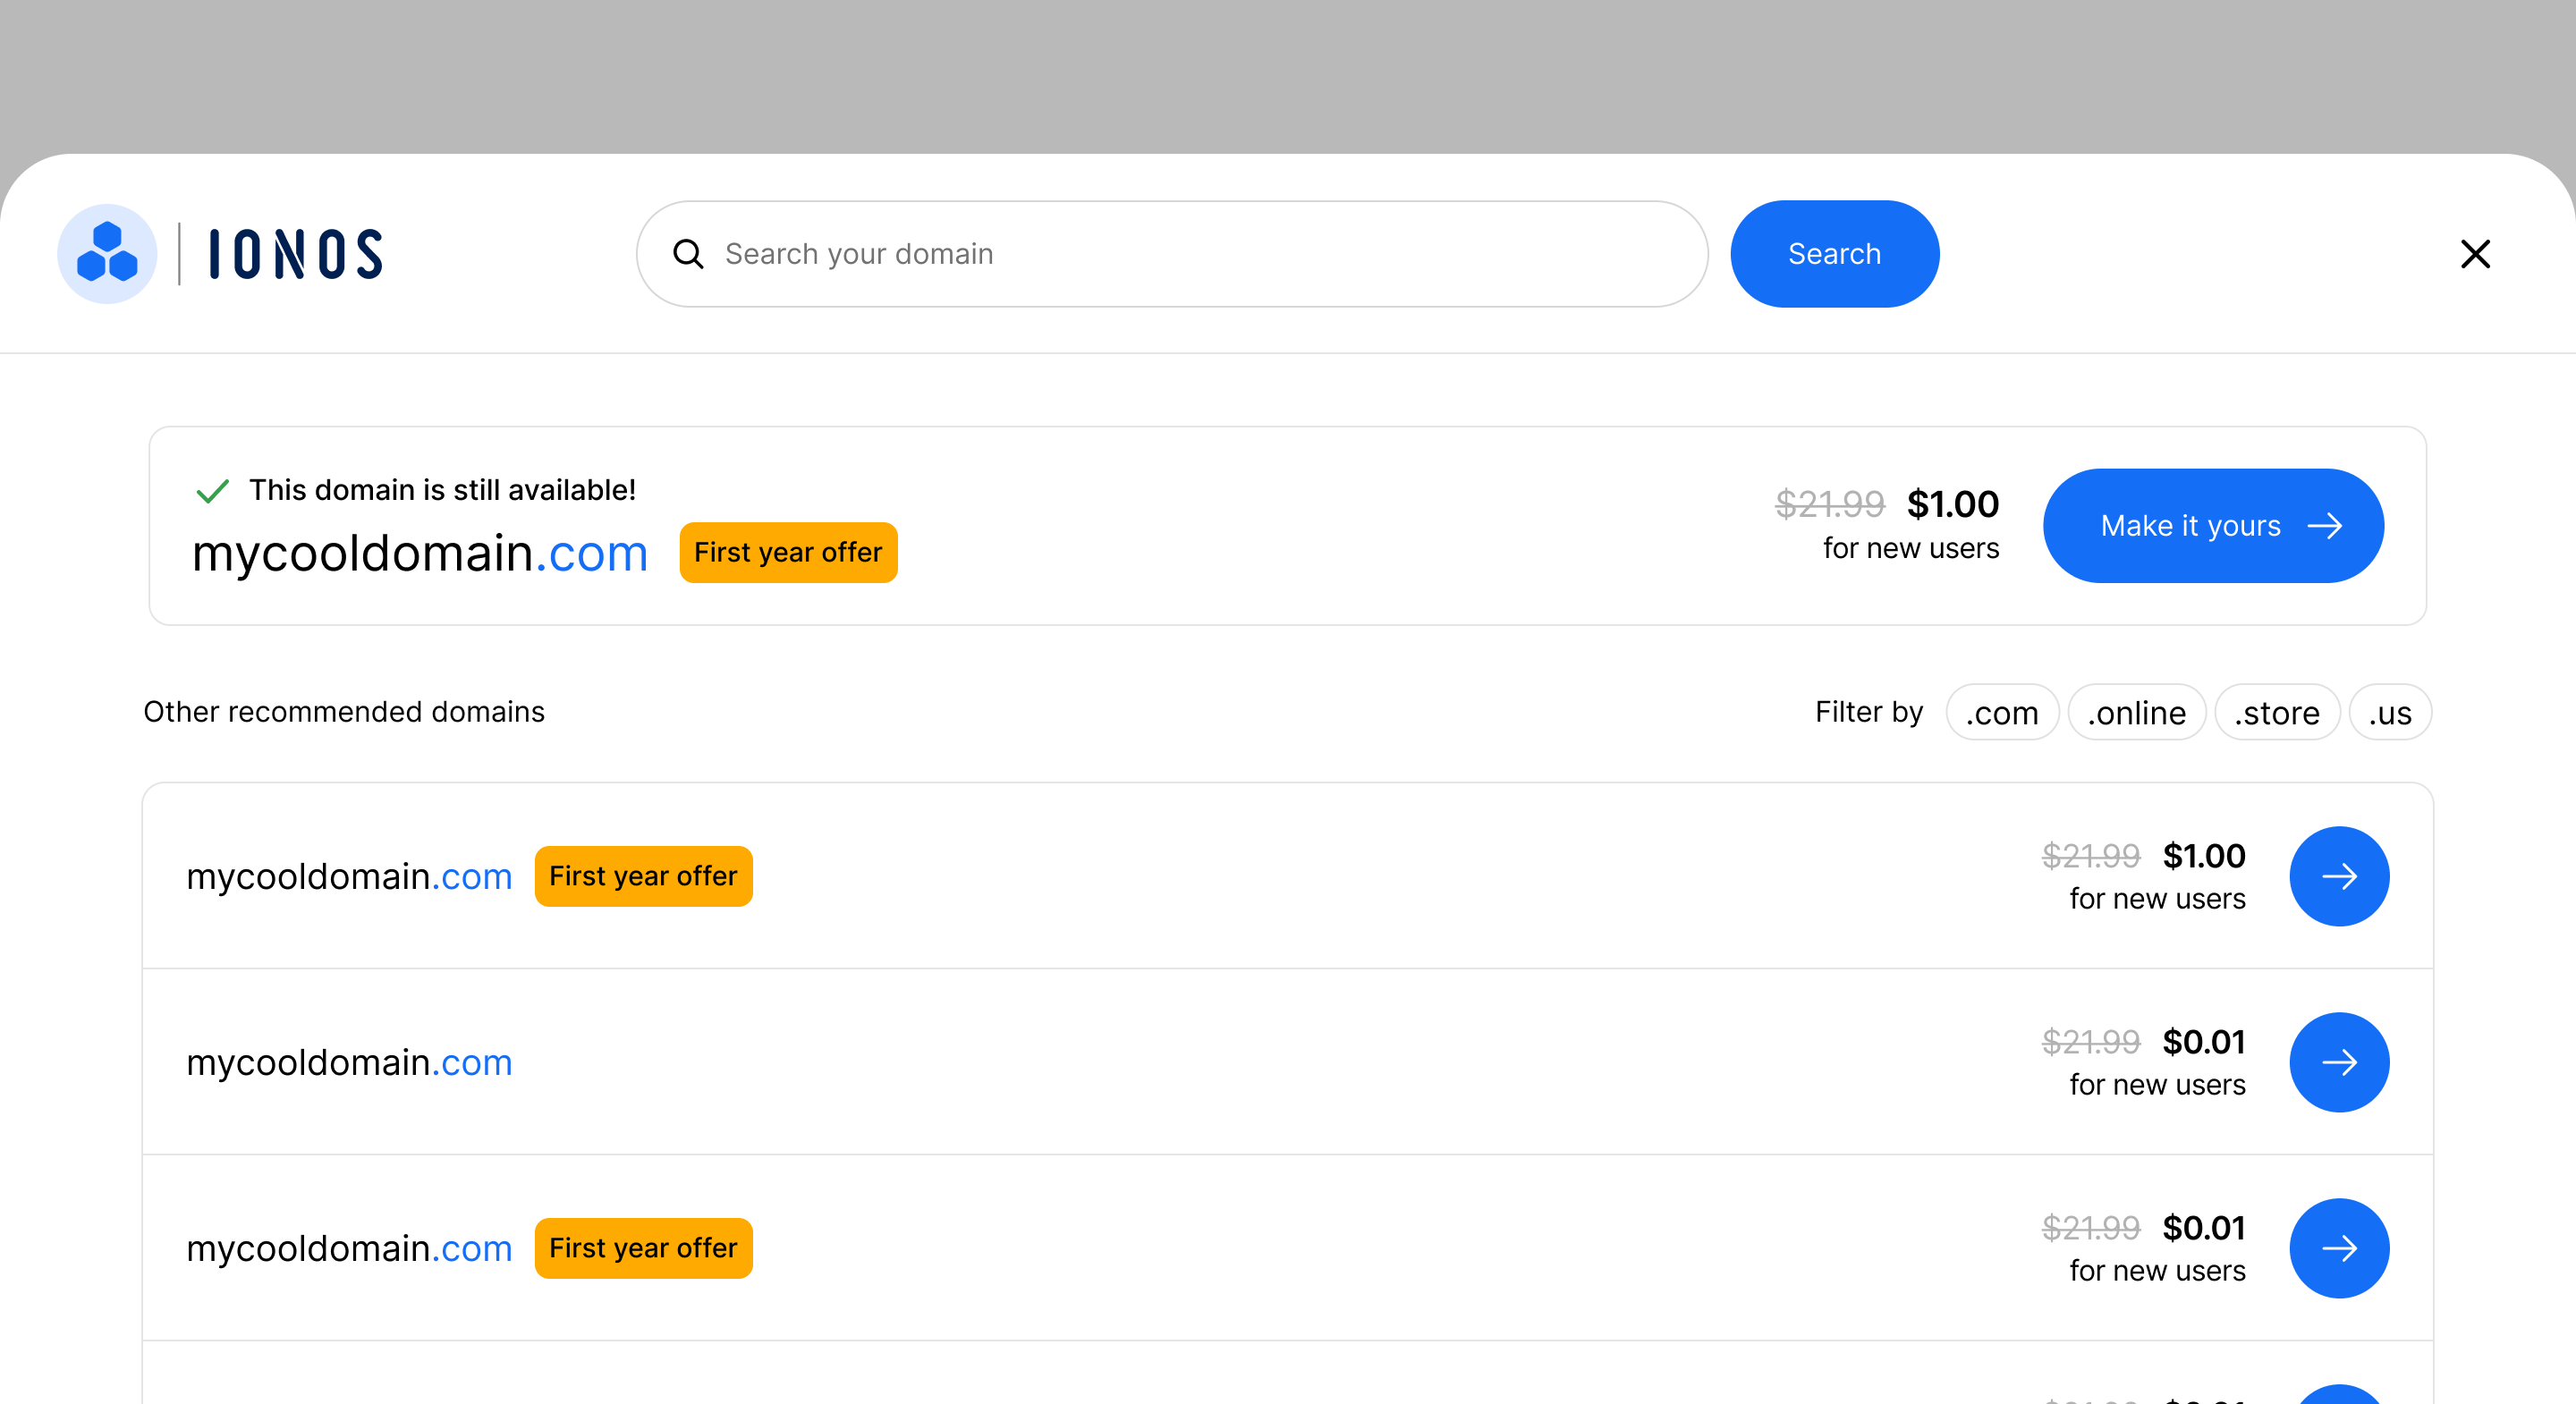Click the "Other recommended domains" heading
This screenshot has height=1404, width=2576.
coord(344,712)
